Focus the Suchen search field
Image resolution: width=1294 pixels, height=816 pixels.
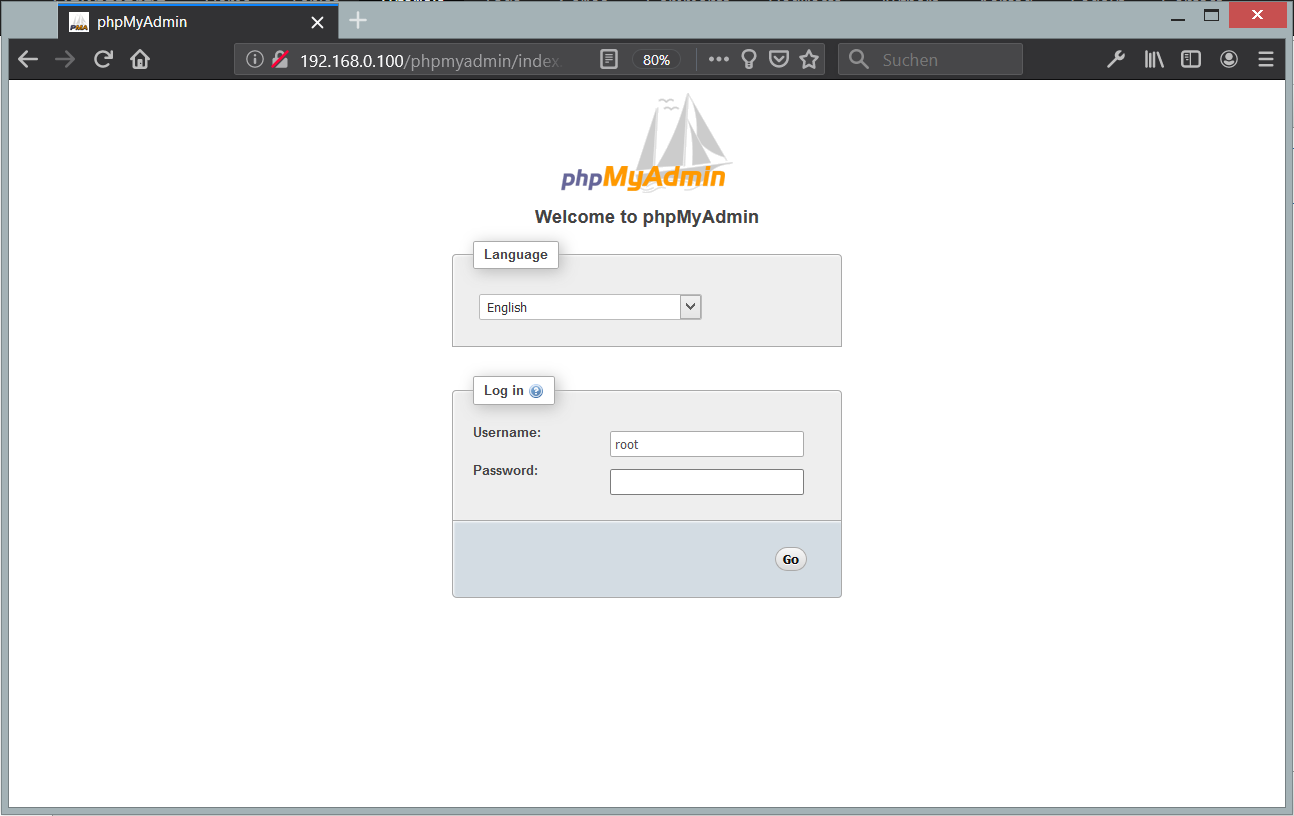click(930, 60)
